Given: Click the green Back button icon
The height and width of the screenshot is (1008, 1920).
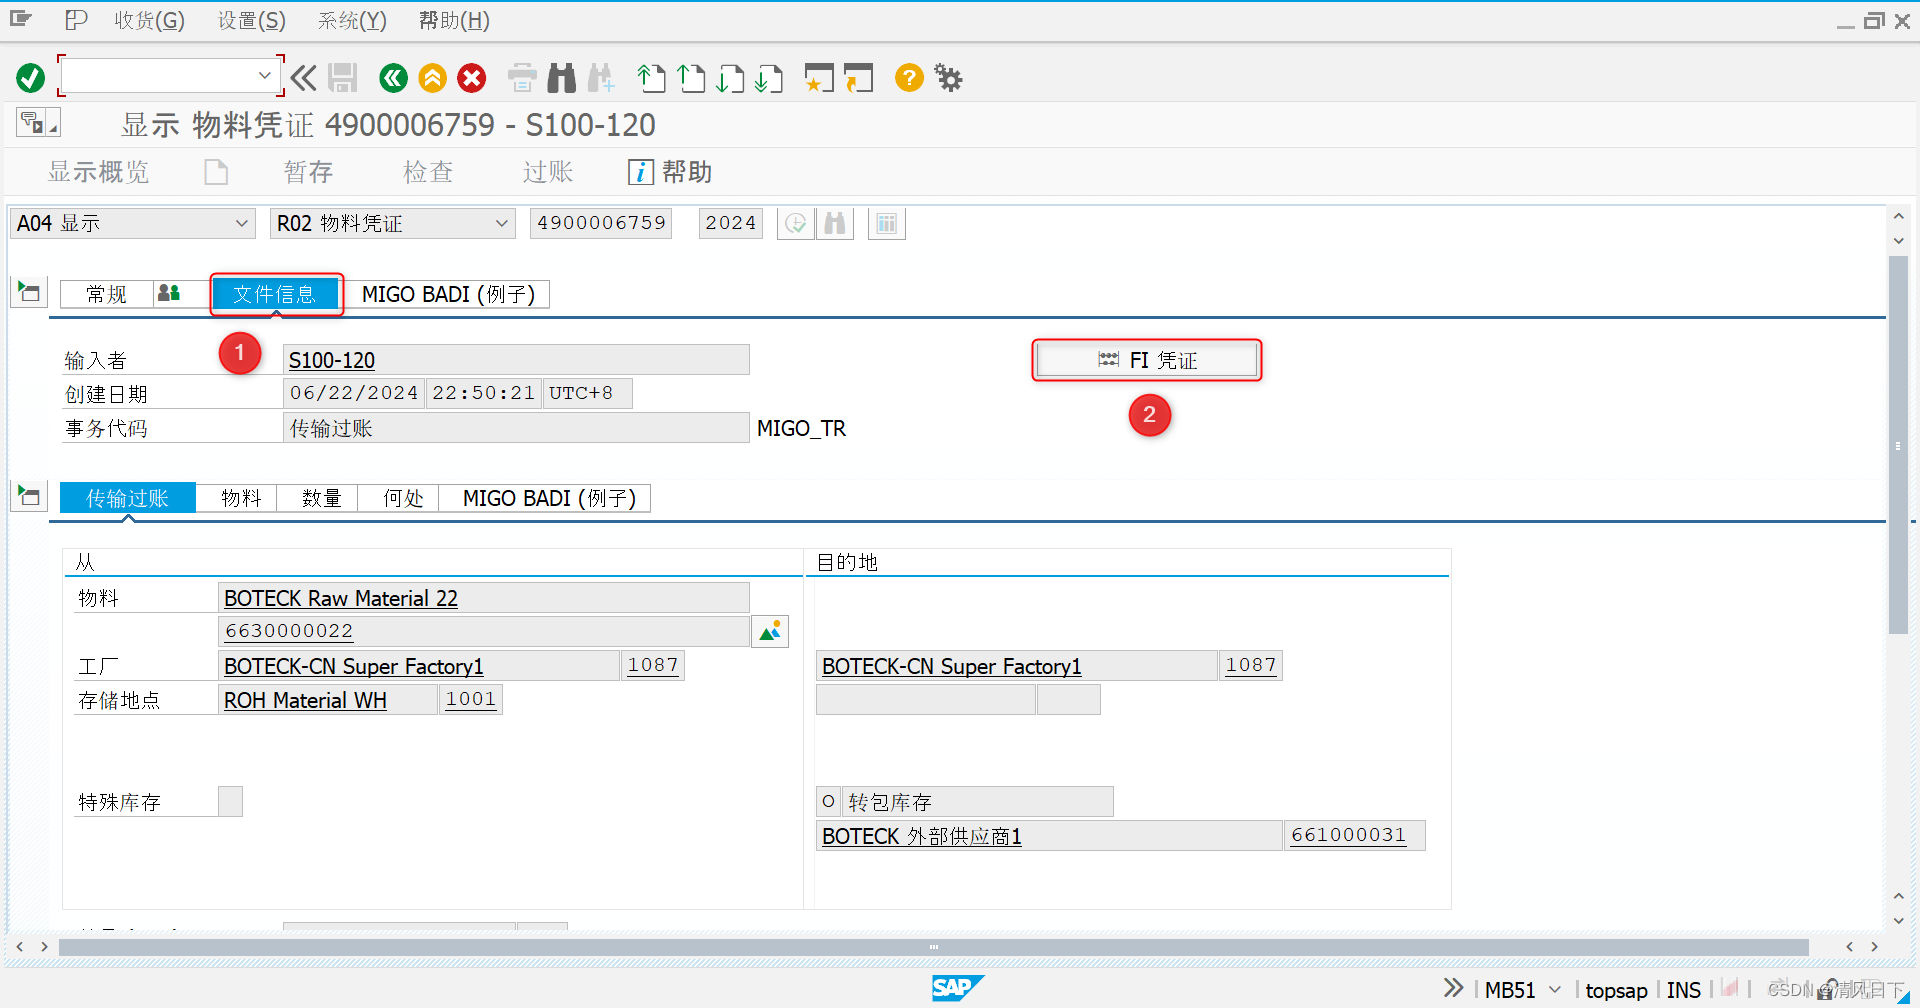Looking at the screenshot, I should (x=394, y=77).
